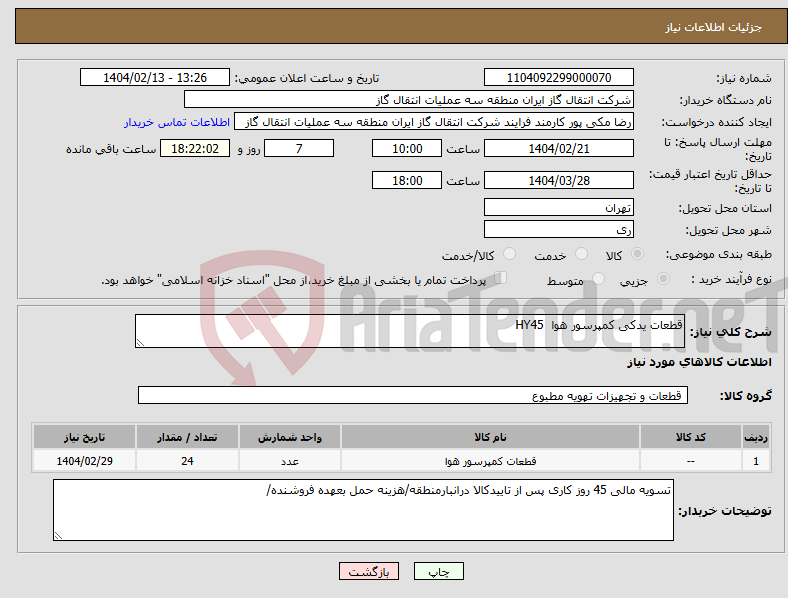Screen dimensions: 788x598
Task: Click the تعداد / مقدار column header
Action: click(187, 437)
